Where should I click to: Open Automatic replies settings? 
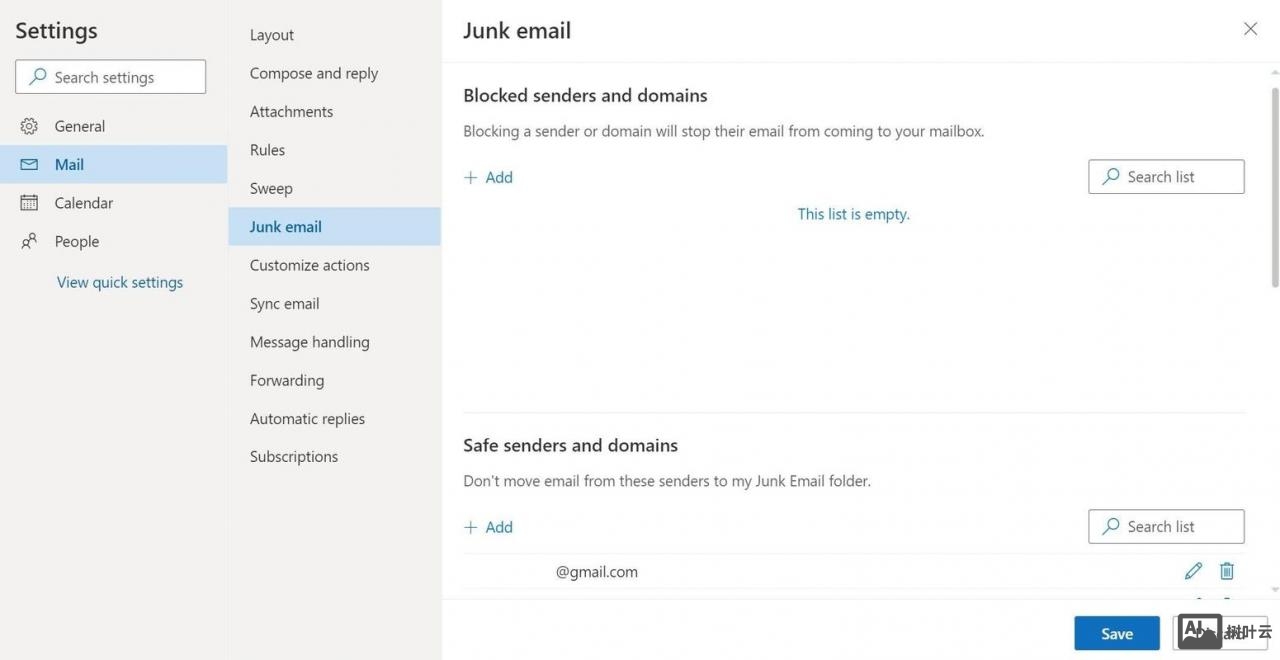click(307, 419)
